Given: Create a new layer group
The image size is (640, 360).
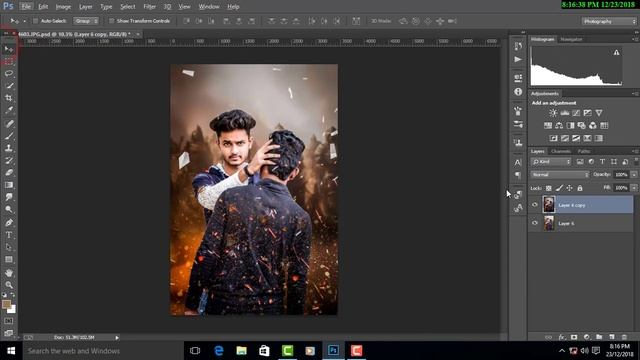Looking at the screenshot, I should tap(599, 337).
